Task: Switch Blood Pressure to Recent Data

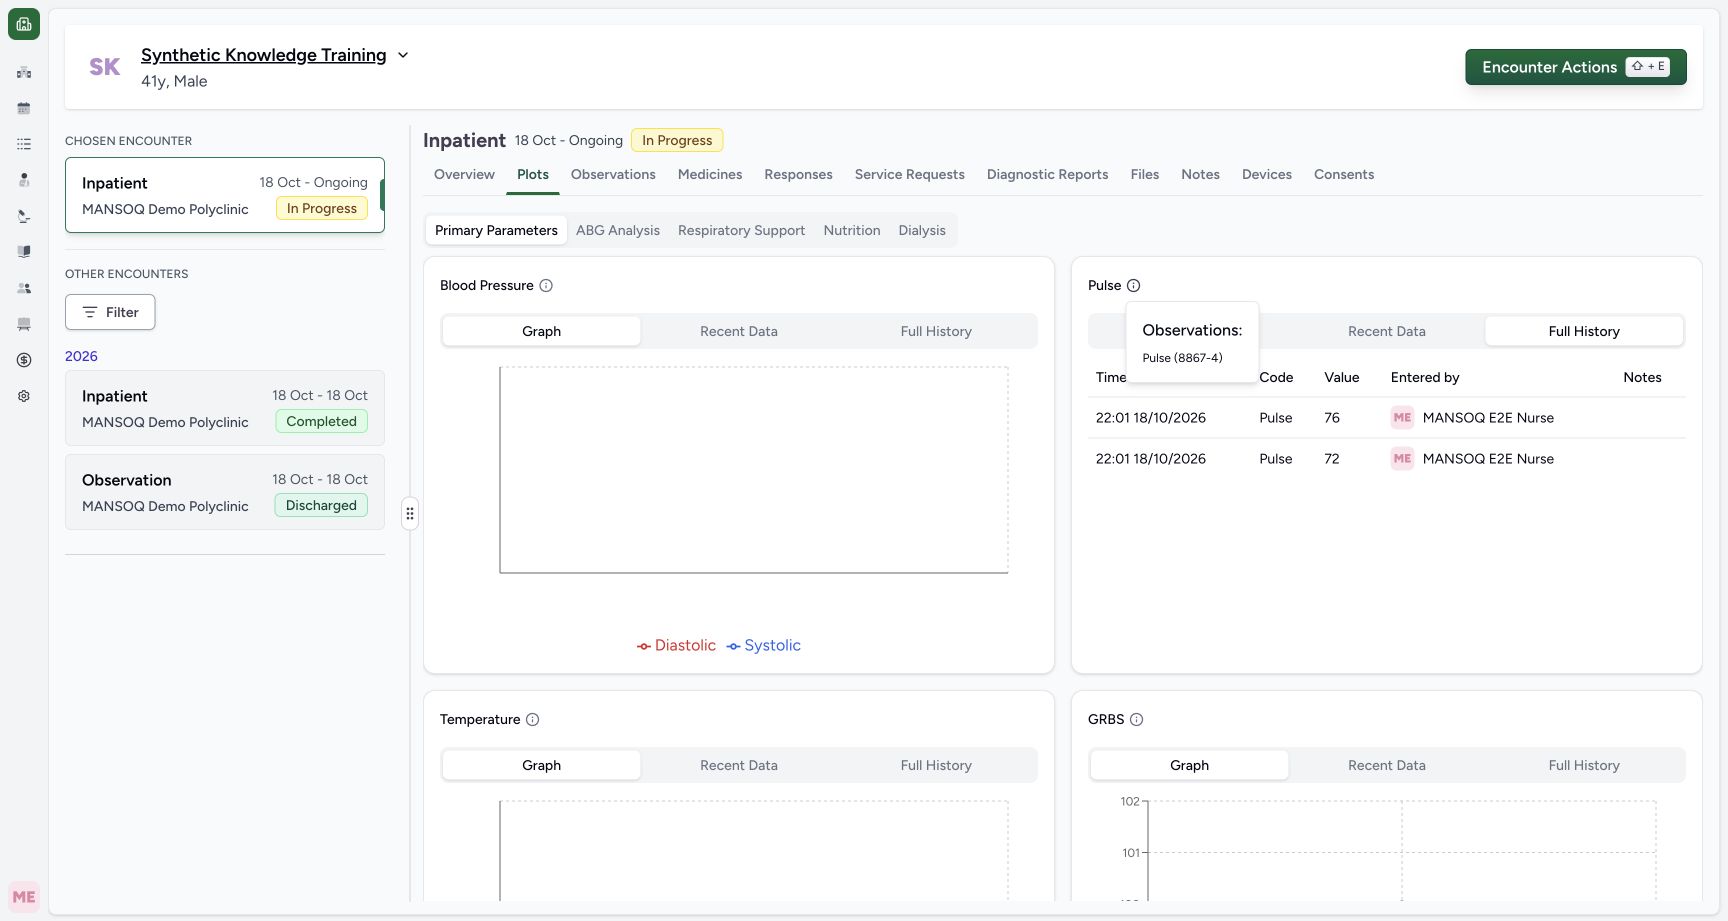Action: 739,331
